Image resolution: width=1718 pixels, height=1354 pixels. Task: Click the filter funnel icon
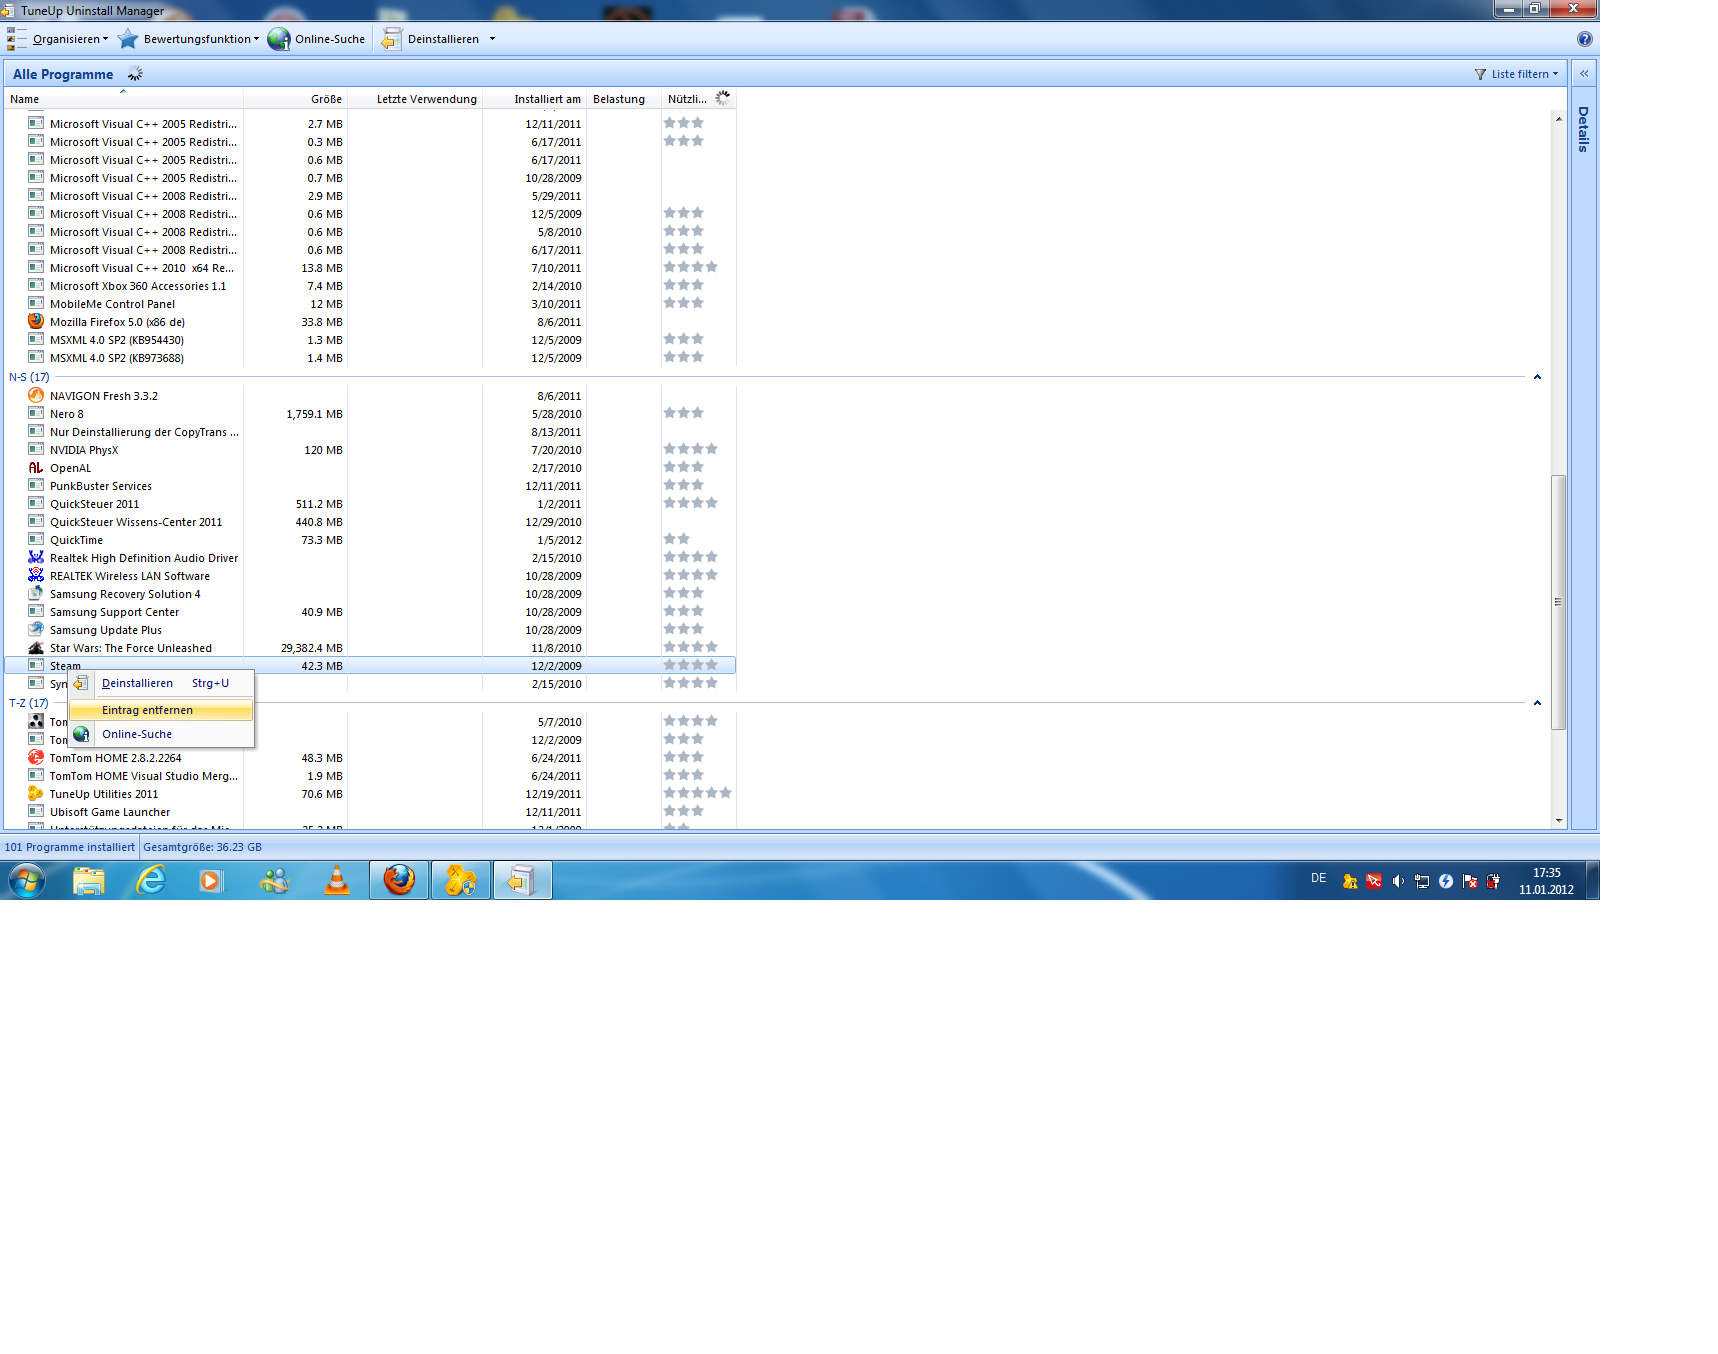(1480, 74)
